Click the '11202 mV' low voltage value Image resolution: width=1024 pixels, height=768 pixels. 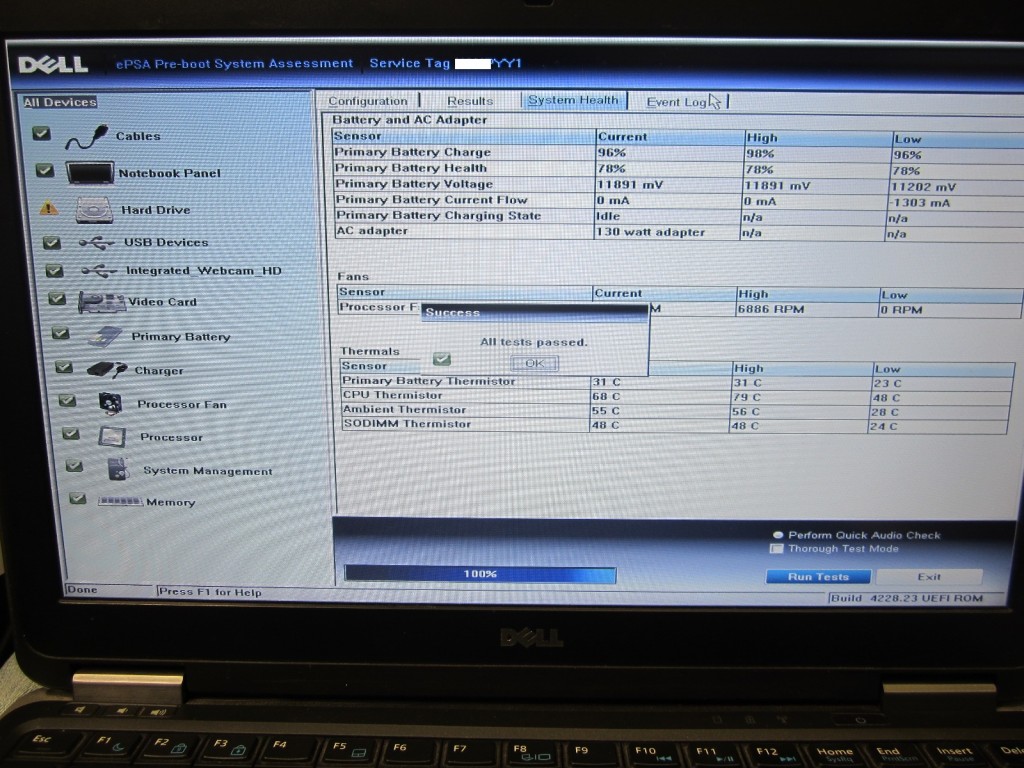tap(923, 187)
